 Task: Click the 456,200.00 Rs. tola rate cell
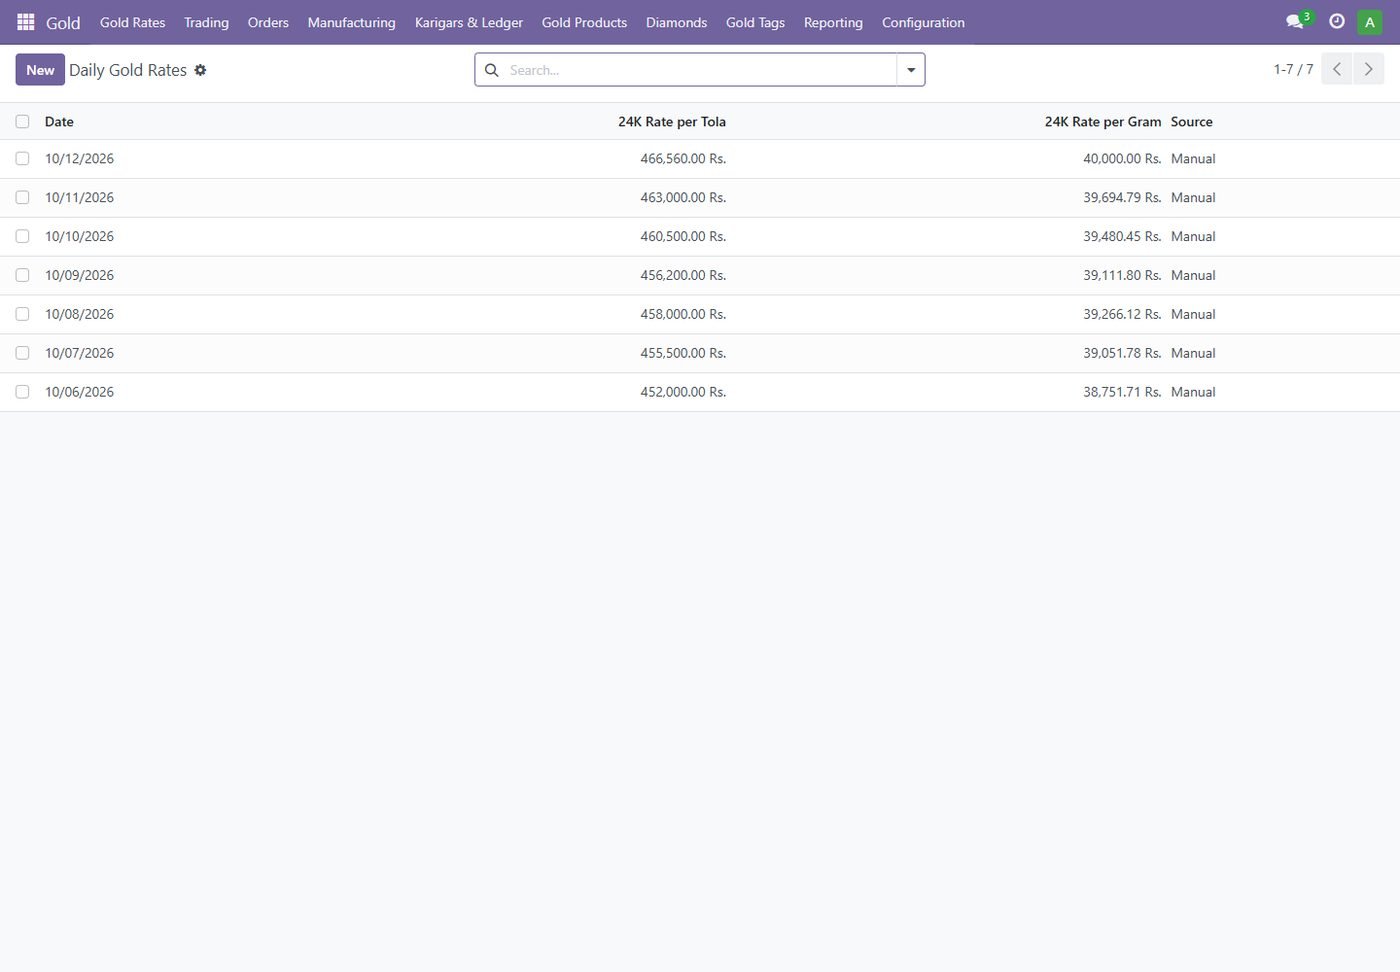(683, 276)
